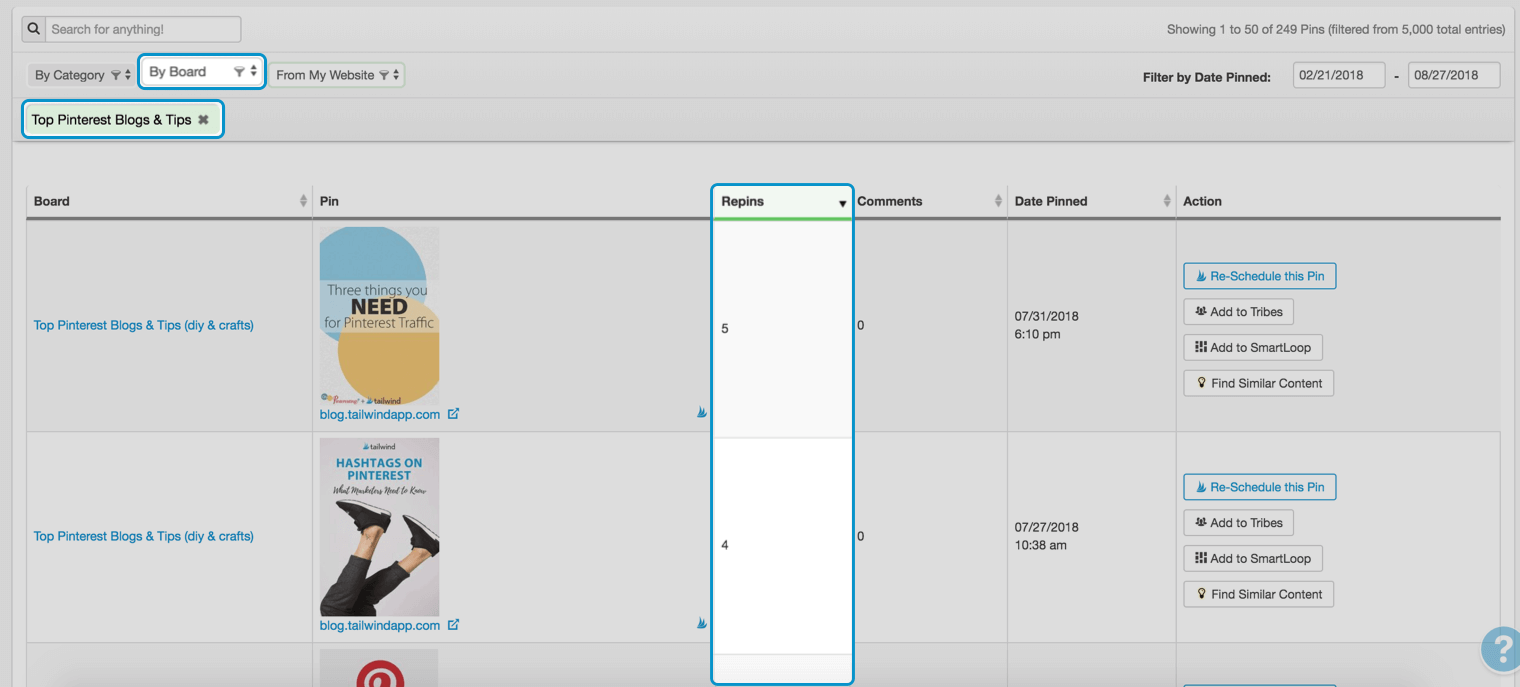Open board link for the 07/27/2018 pin
The width and height of the screenshot is (1520, 687).
[144, 536]
